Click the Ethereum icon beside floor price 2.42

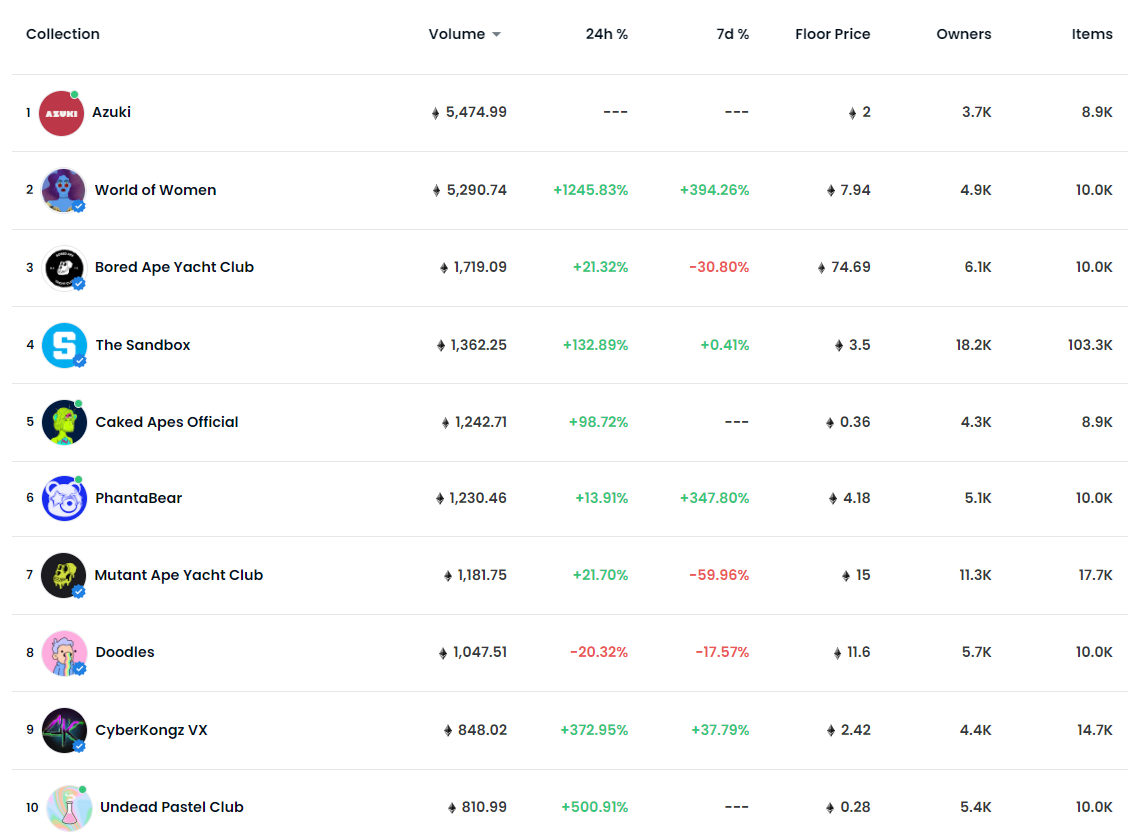(x=830, y=731)
